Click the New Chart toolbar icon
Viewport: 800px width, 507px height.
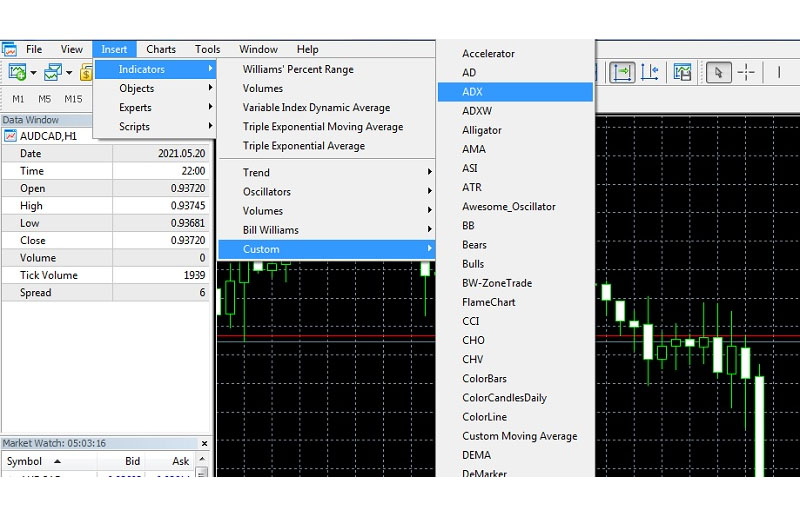coord(17,72)
